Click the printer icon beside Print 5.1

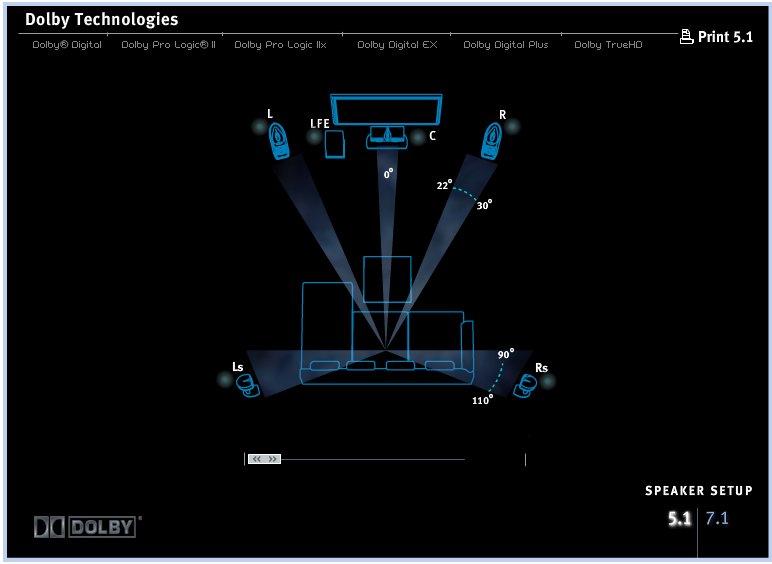686,37
